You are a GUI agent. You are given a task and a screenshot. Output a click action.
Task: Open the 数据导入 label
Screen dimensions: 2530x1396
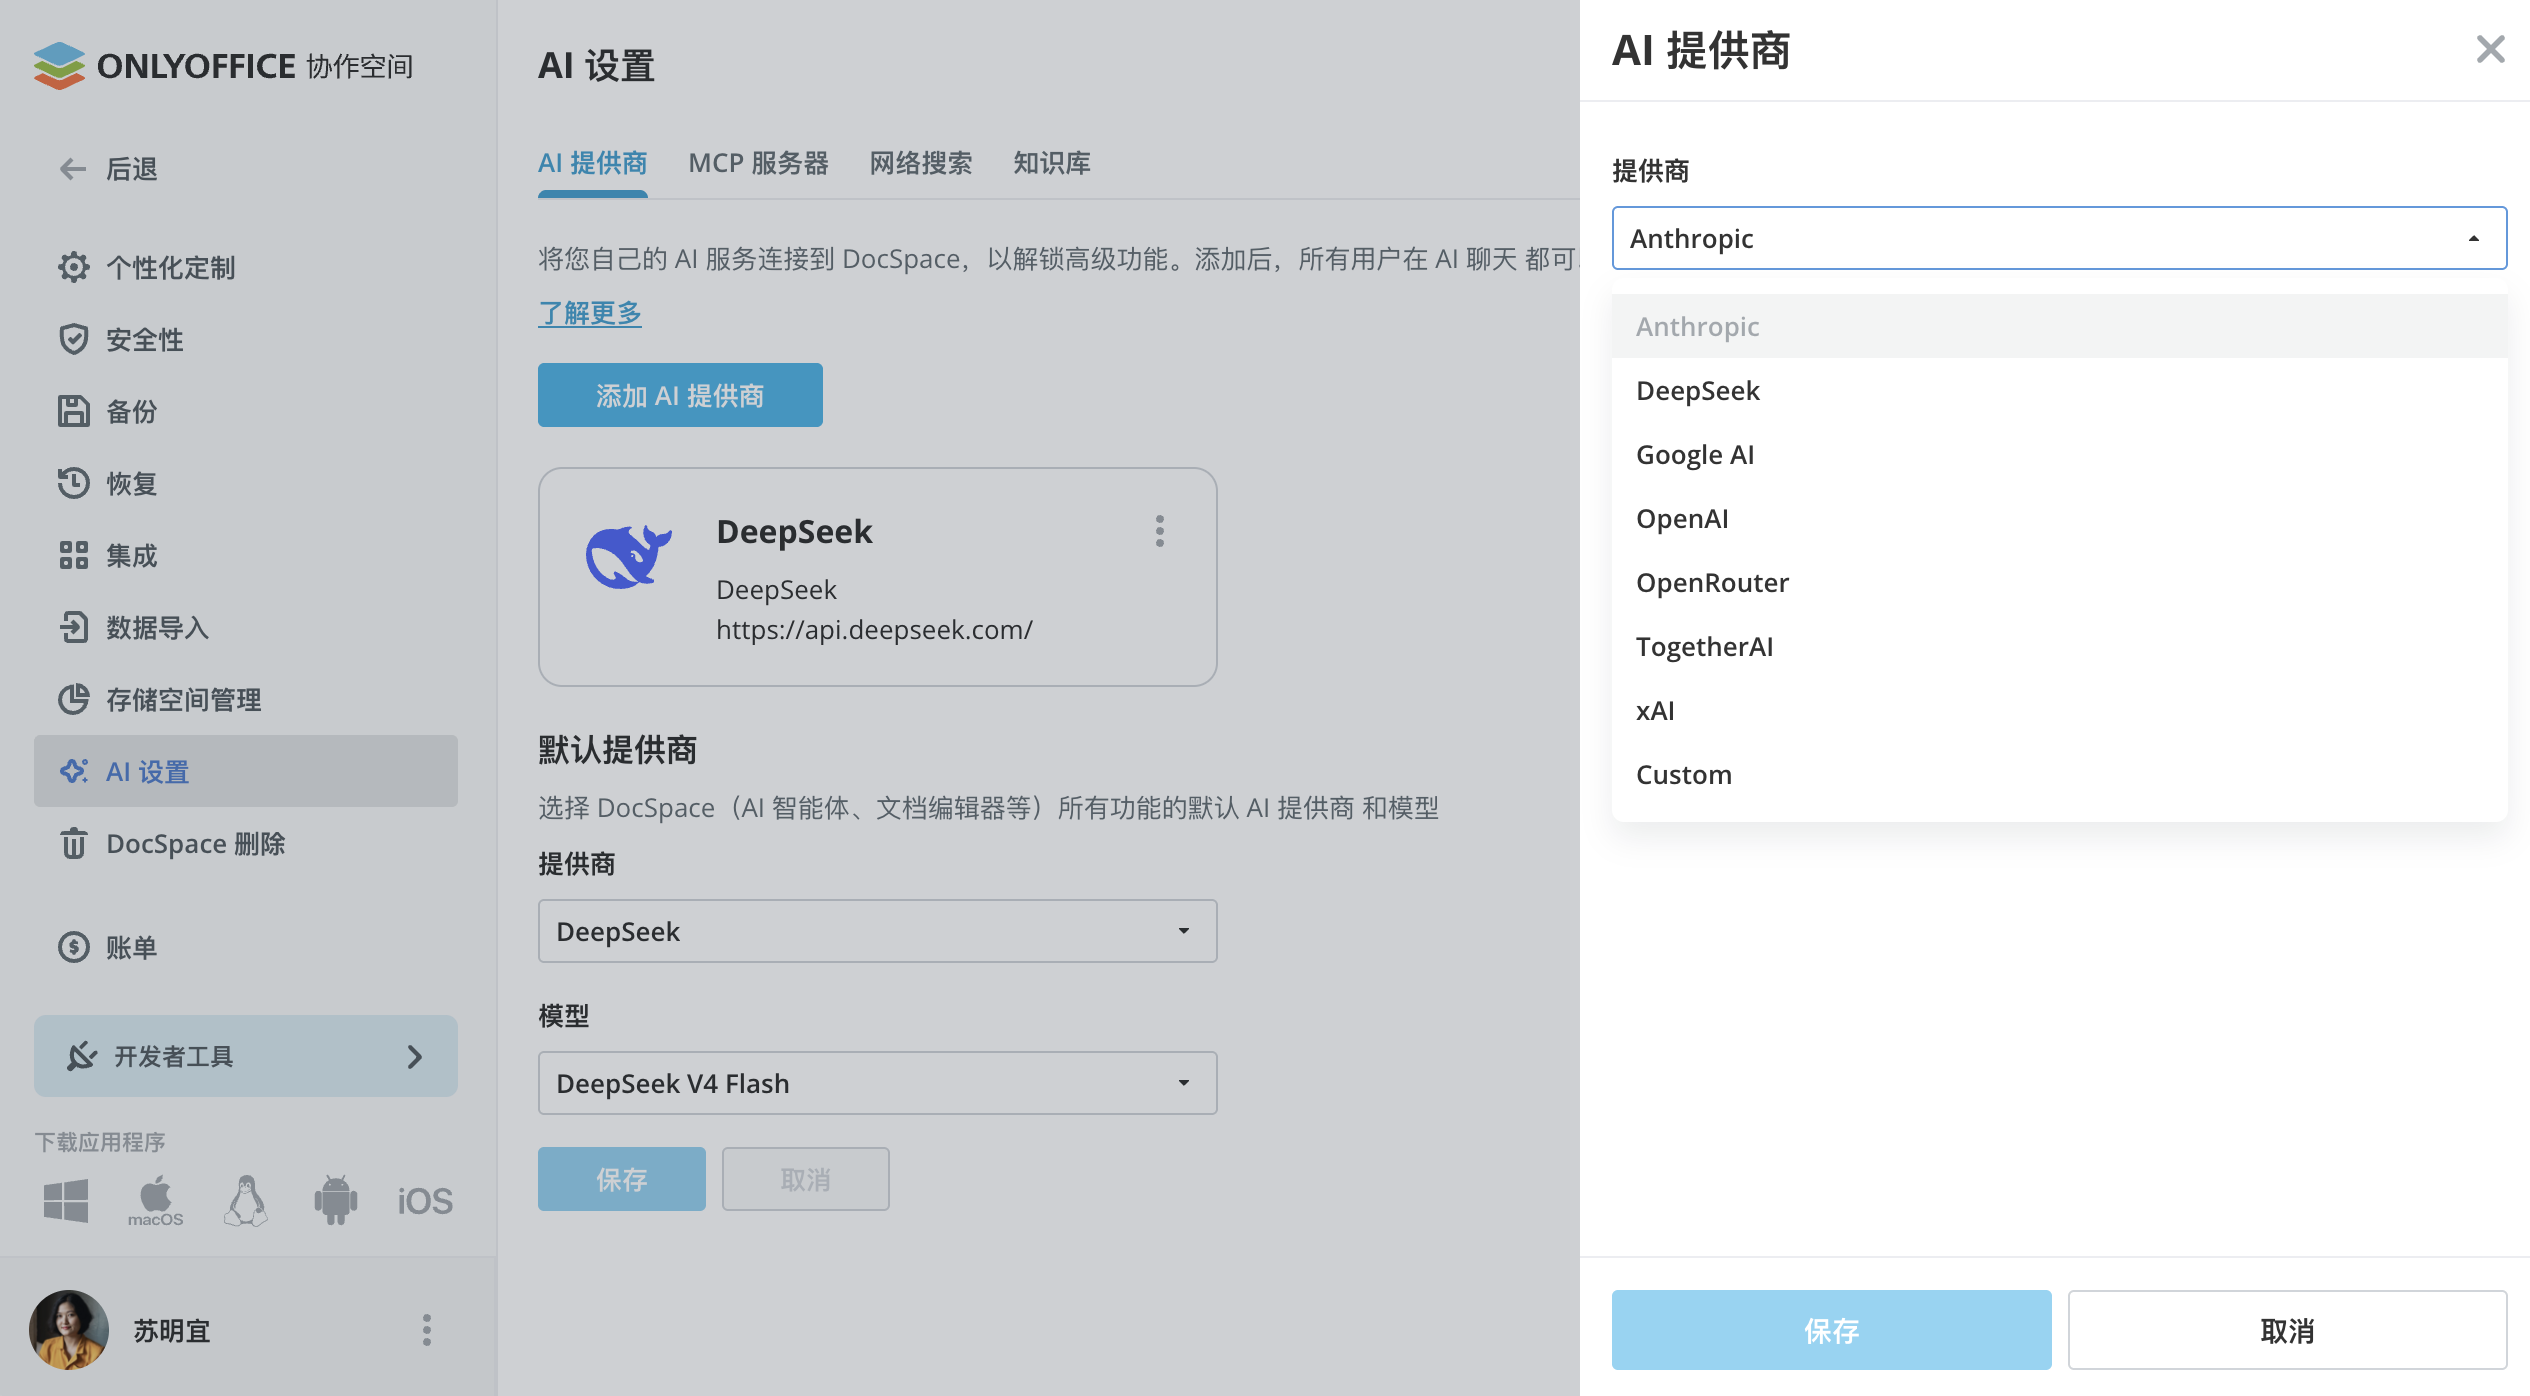pos(157,627)
